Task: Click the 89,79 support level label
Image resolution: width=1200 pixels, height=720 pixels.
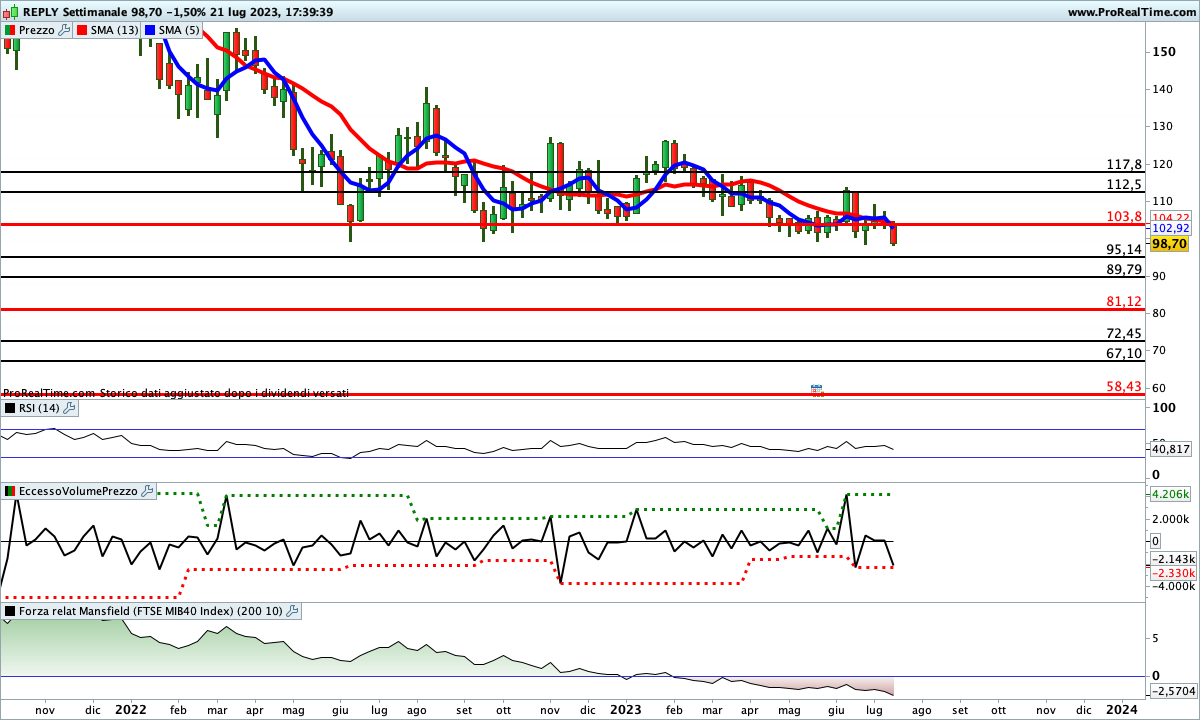Action: click(1124, 270)
